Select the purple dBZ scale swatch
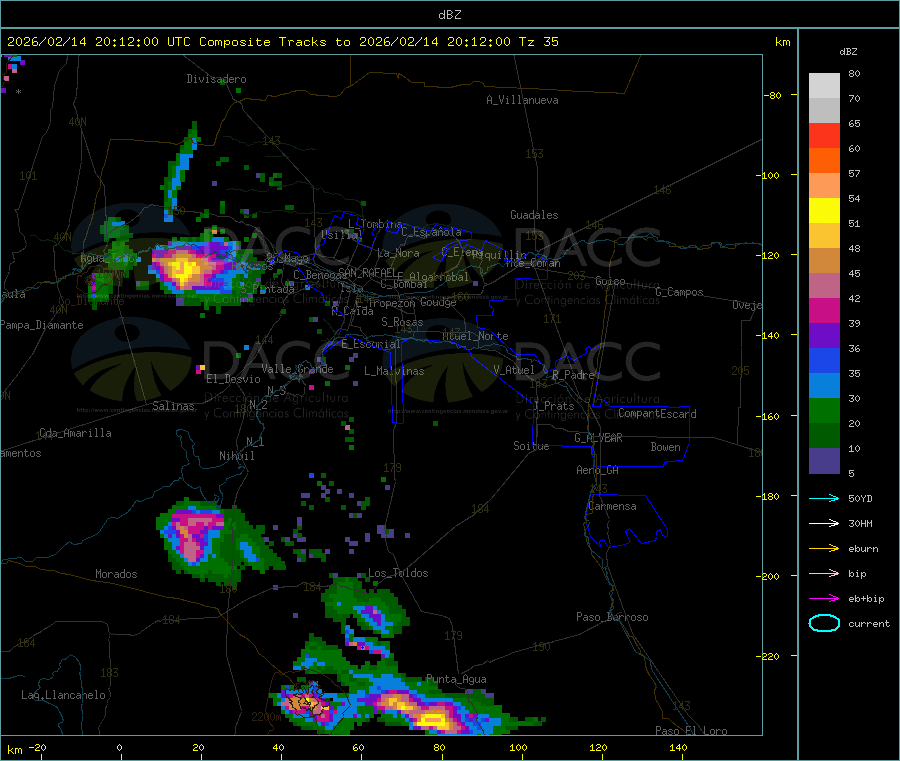This screenshot has width=900, height=761. click(x=824, y=336)
